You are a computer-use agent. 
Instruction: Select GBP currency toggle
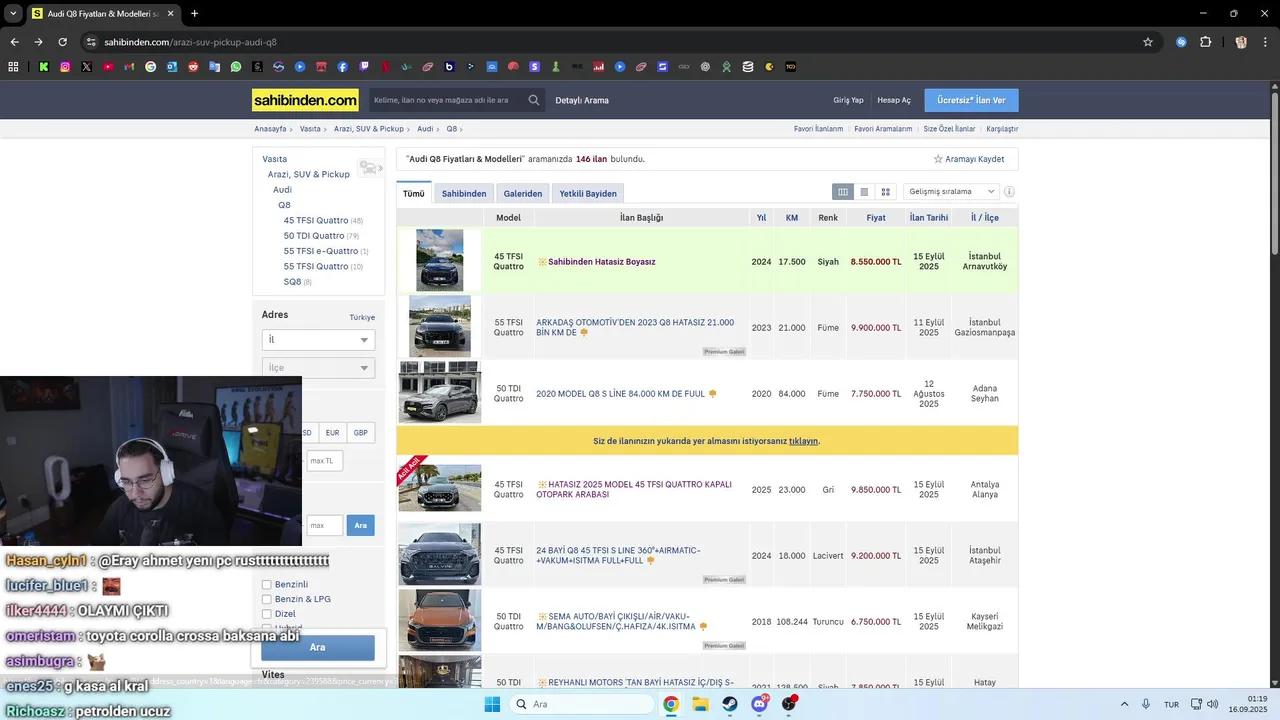pos(361,433)
